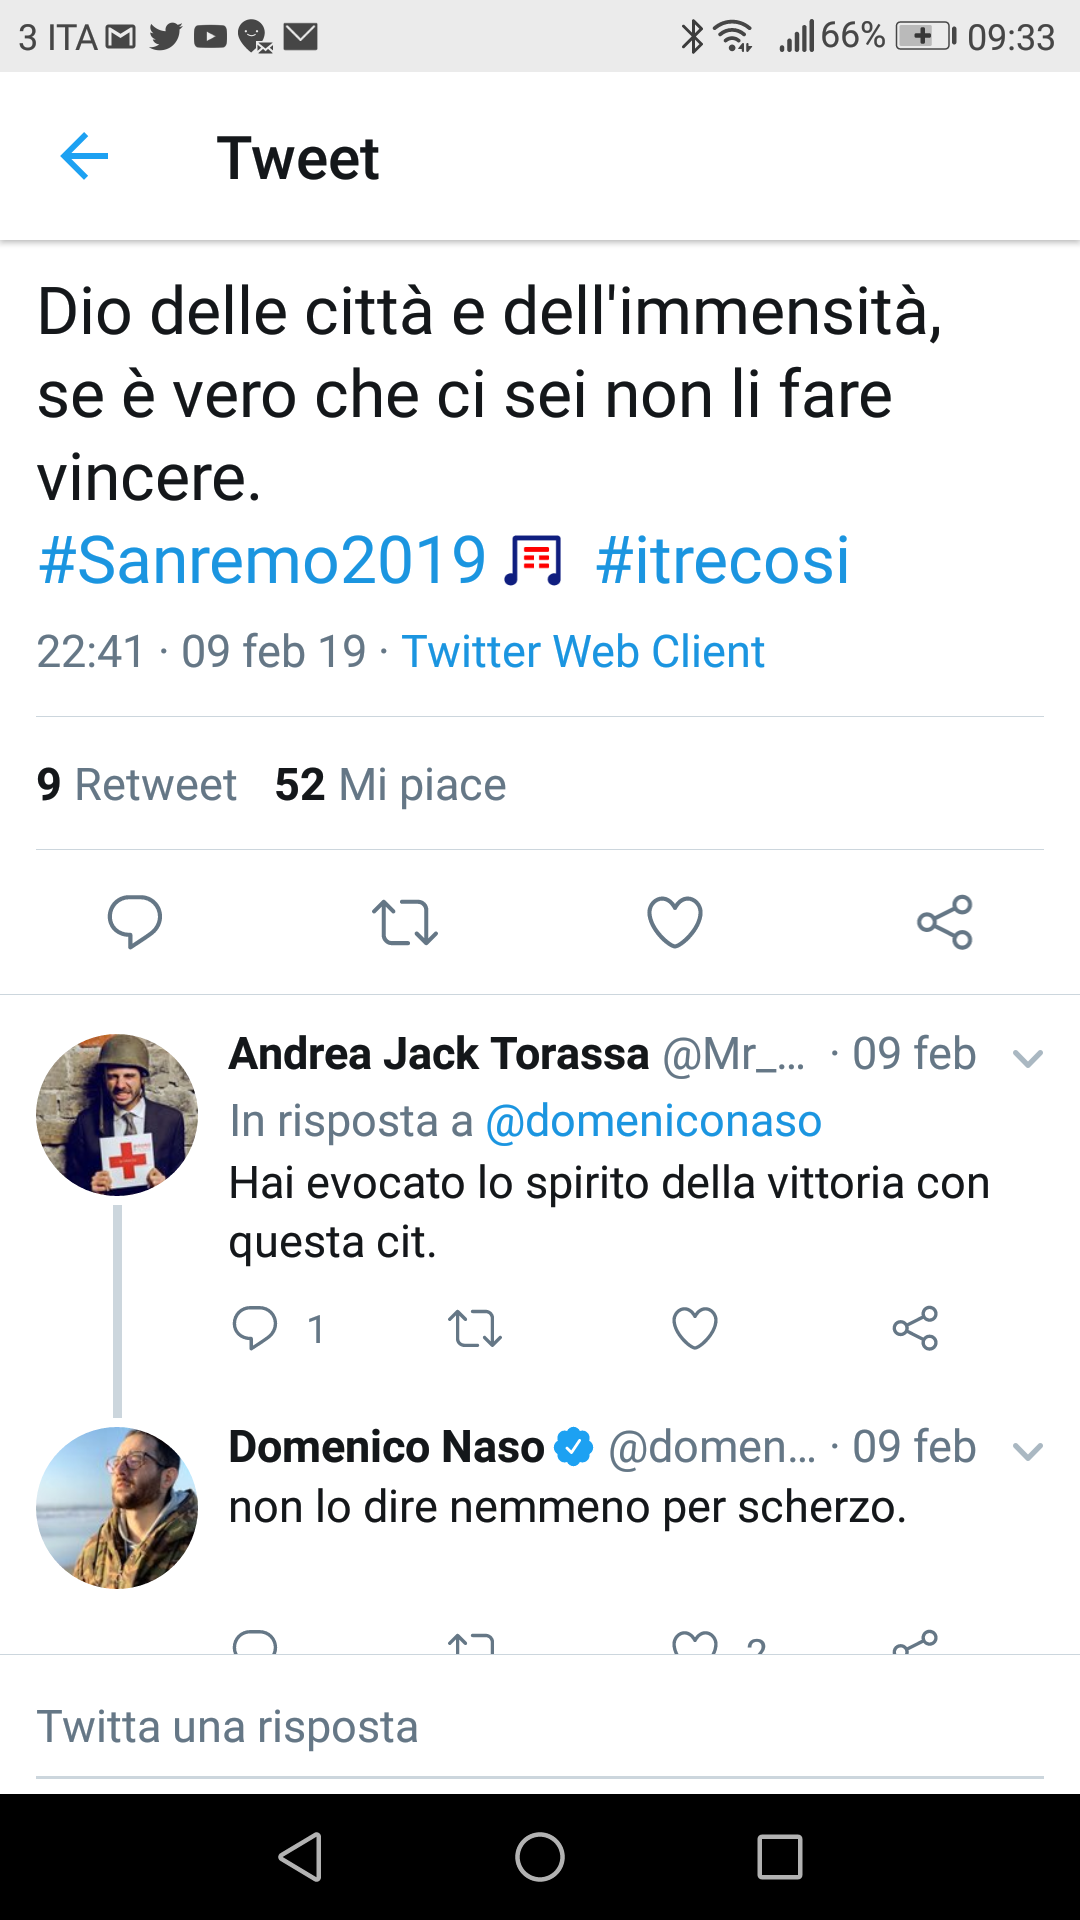The width and height of the screenshot is (1080, 1920).
Task: Open the #Sanremo2019 hashtag
Action: 262,560
